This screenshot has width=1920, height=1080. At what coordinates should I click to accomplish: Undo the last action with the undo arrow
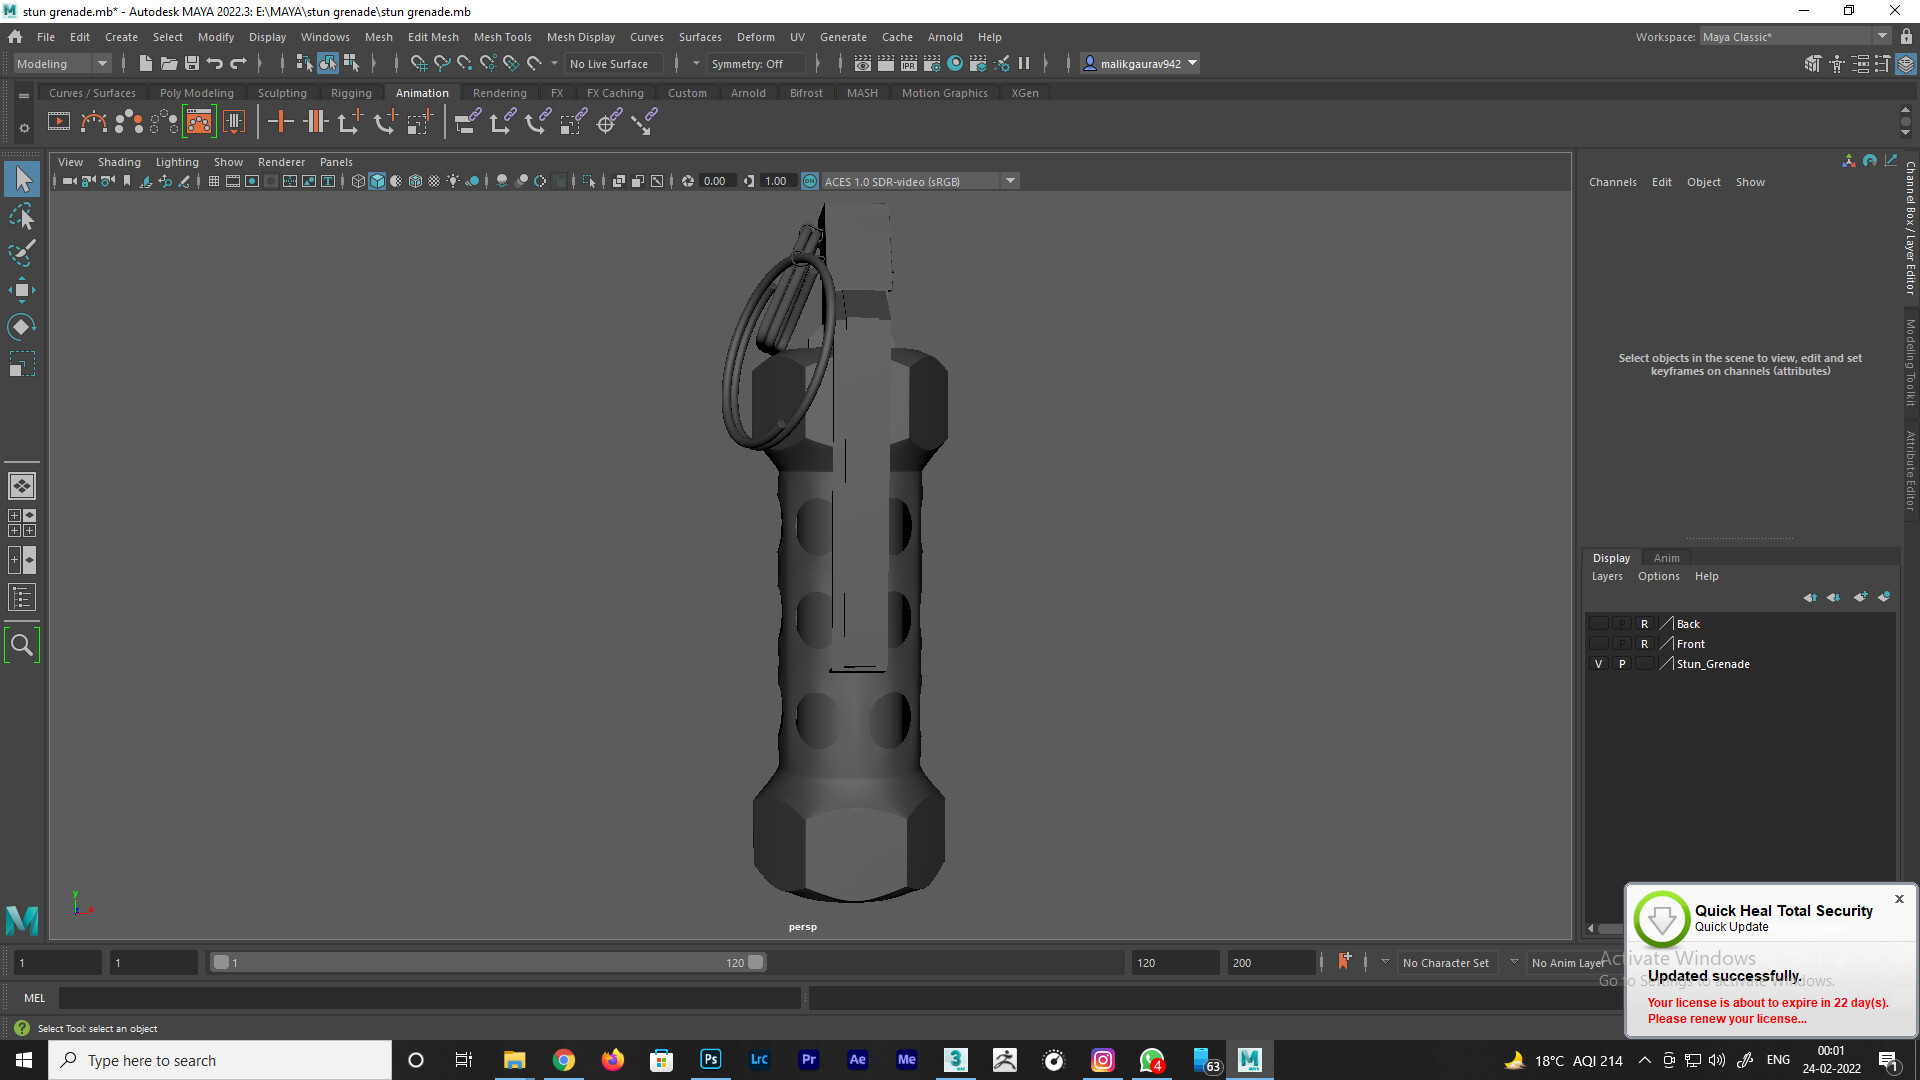214,63
